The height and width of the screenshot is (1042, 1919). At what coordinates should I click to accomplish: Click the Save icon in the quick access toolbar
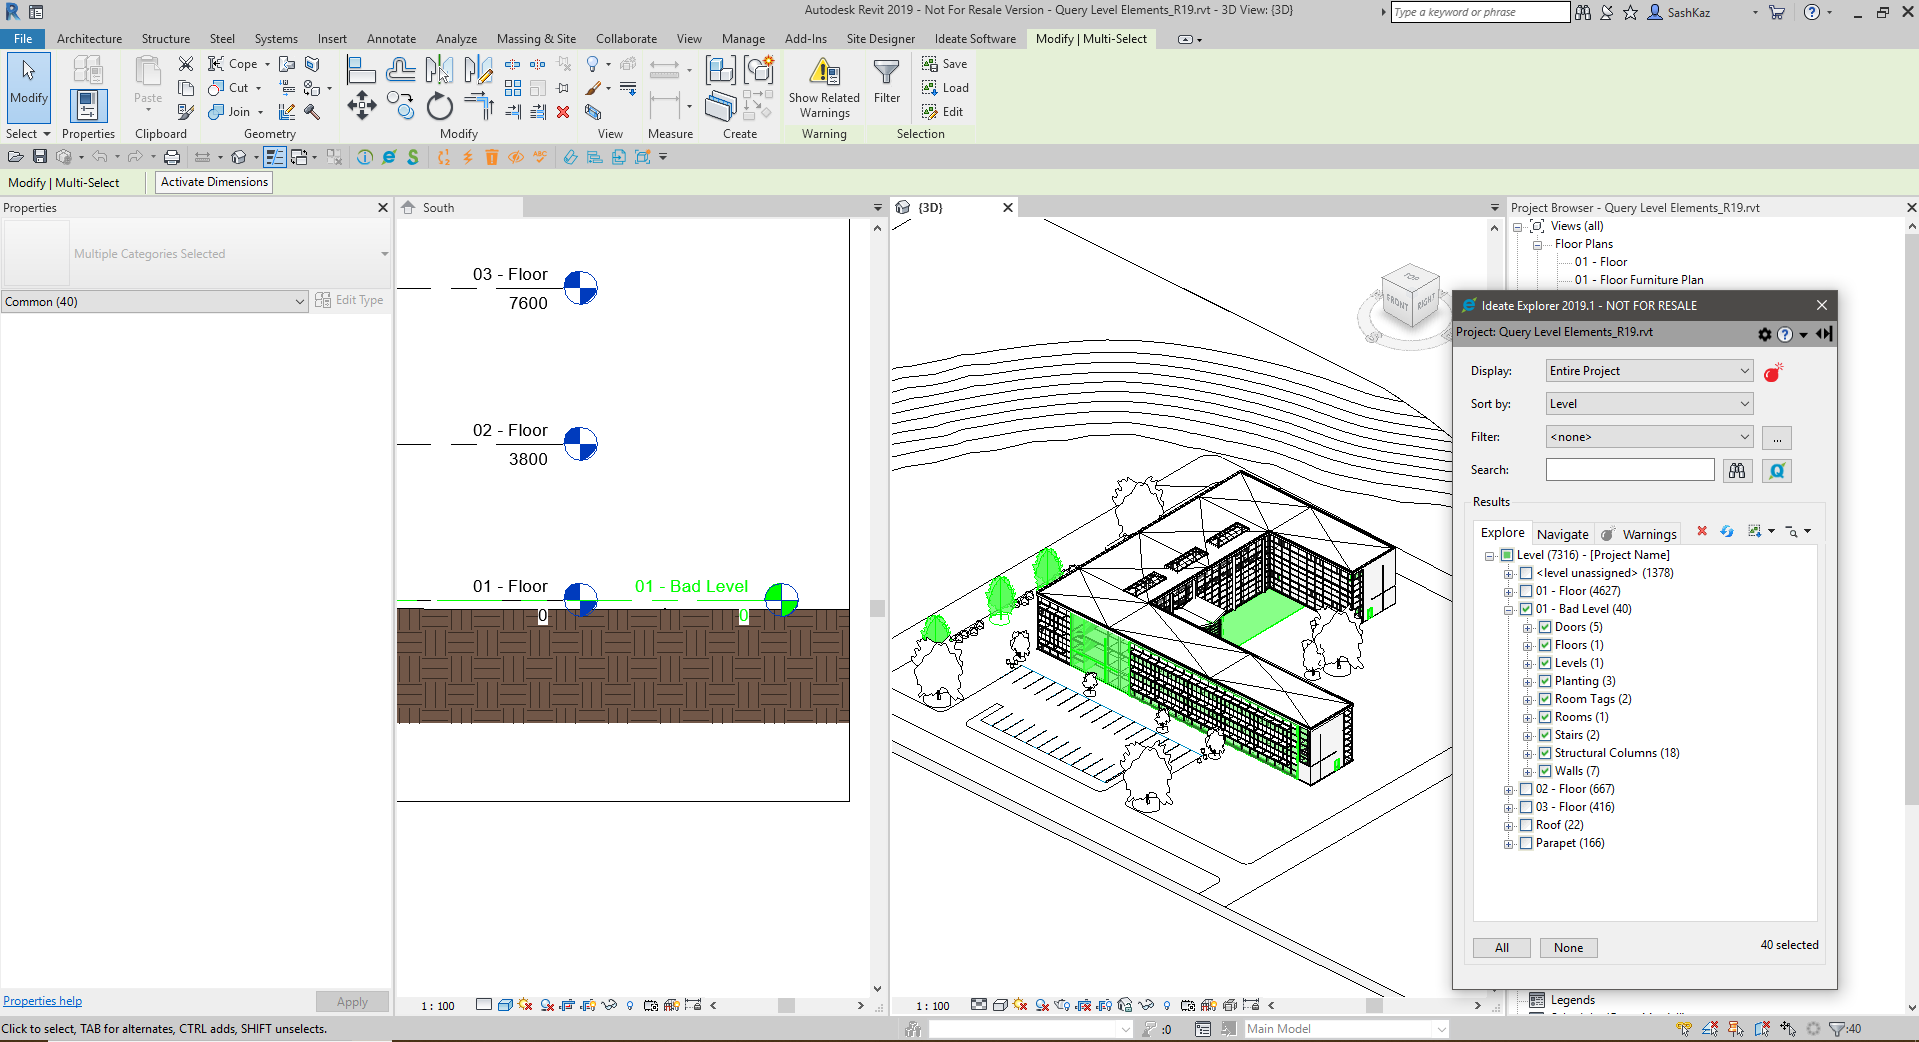(40, 157)
